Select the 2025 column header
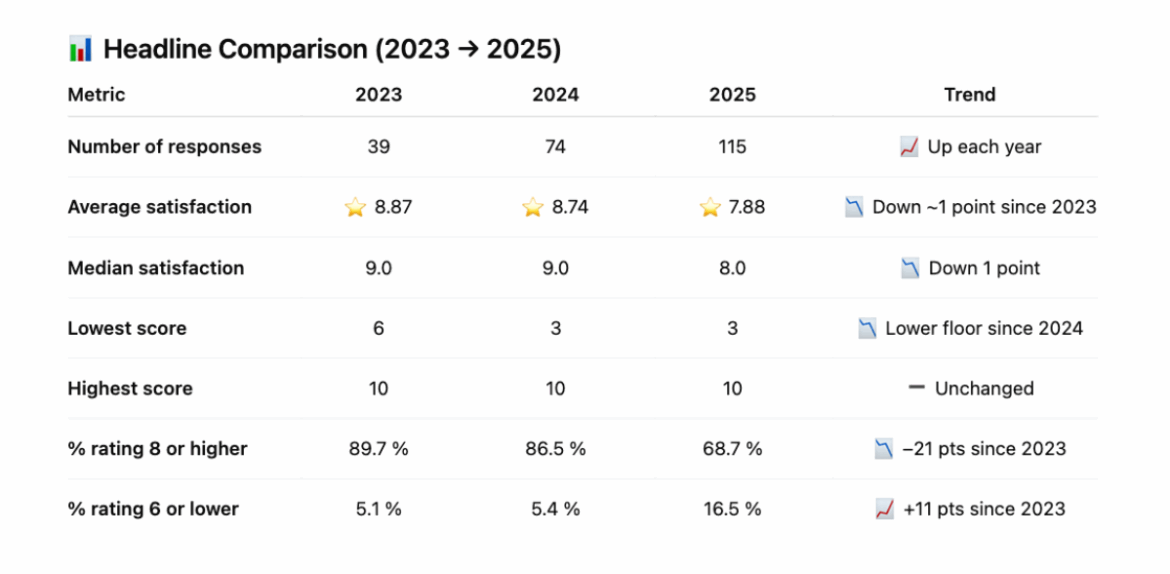The image size is (1170, 574). (x=732, y=95)
